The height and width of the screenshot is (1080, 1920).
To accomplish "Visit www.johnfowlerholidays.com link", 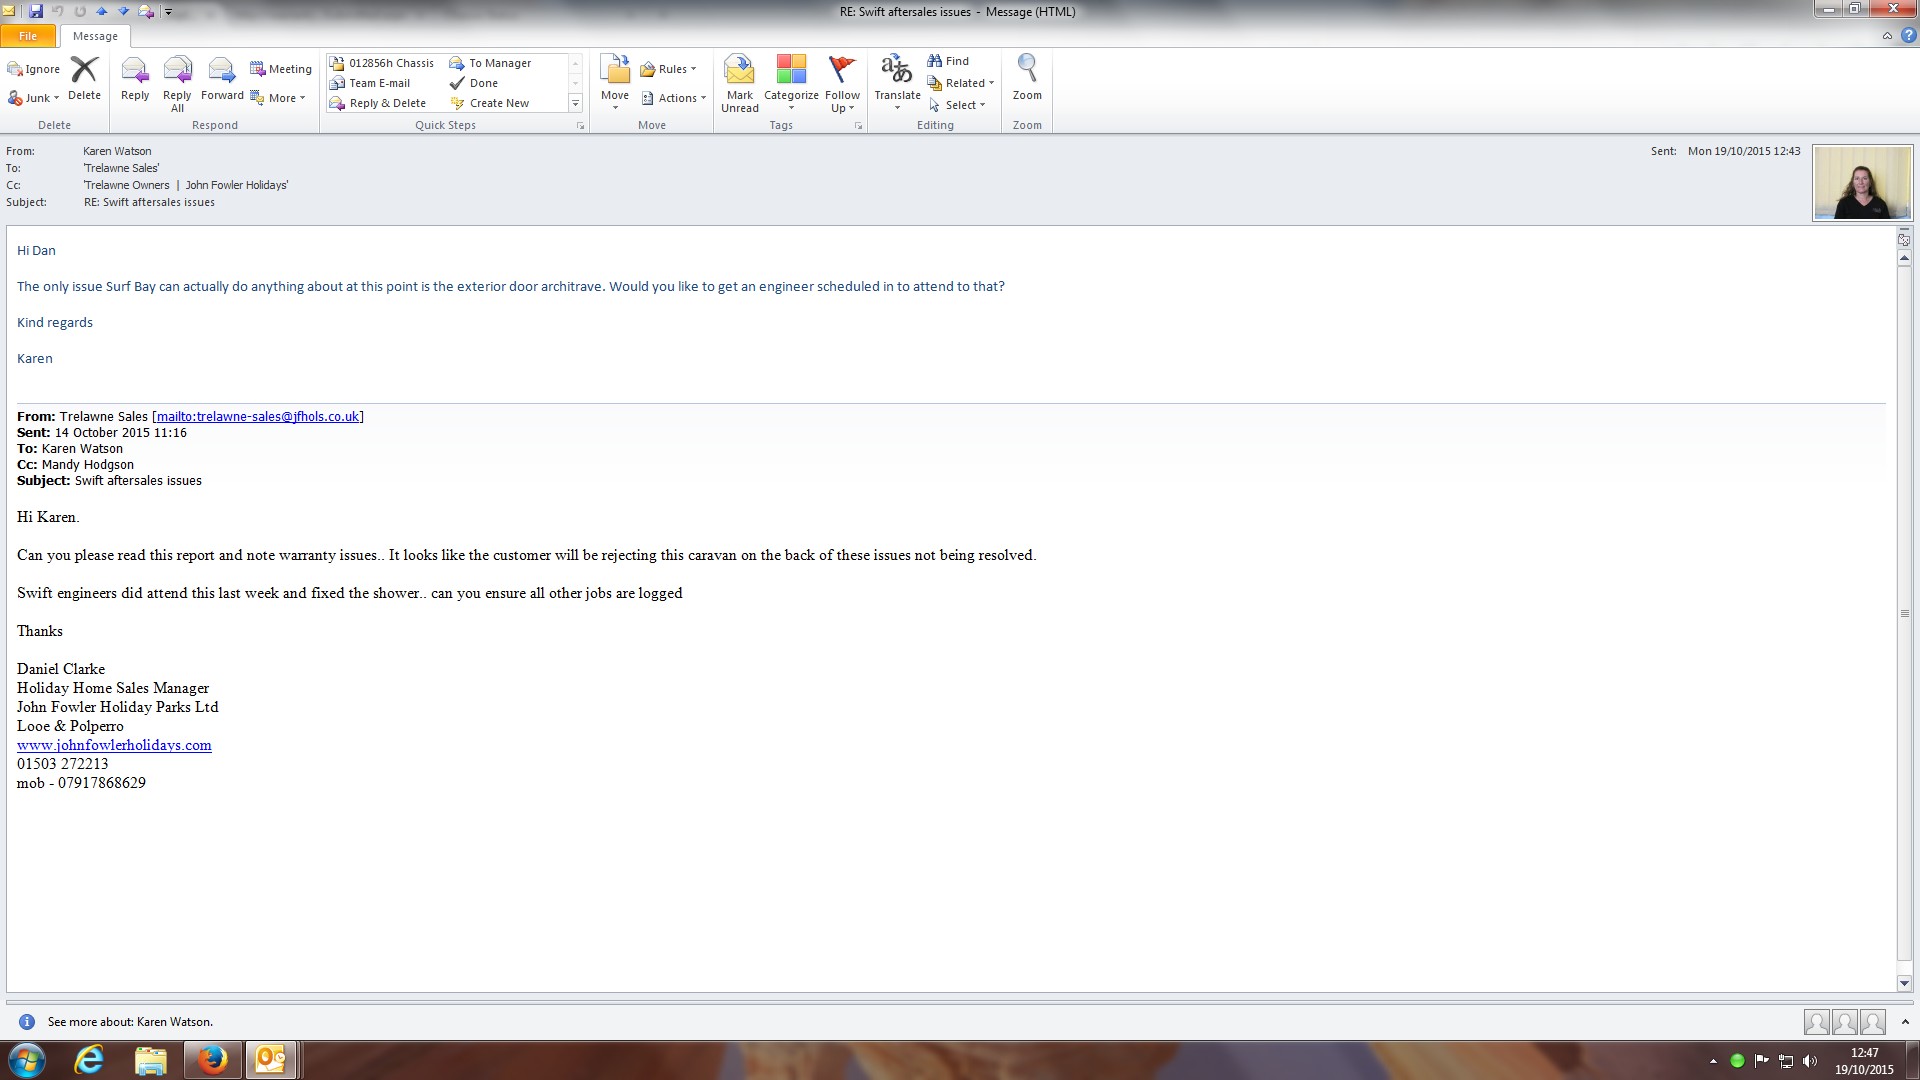I will (114, 746).
